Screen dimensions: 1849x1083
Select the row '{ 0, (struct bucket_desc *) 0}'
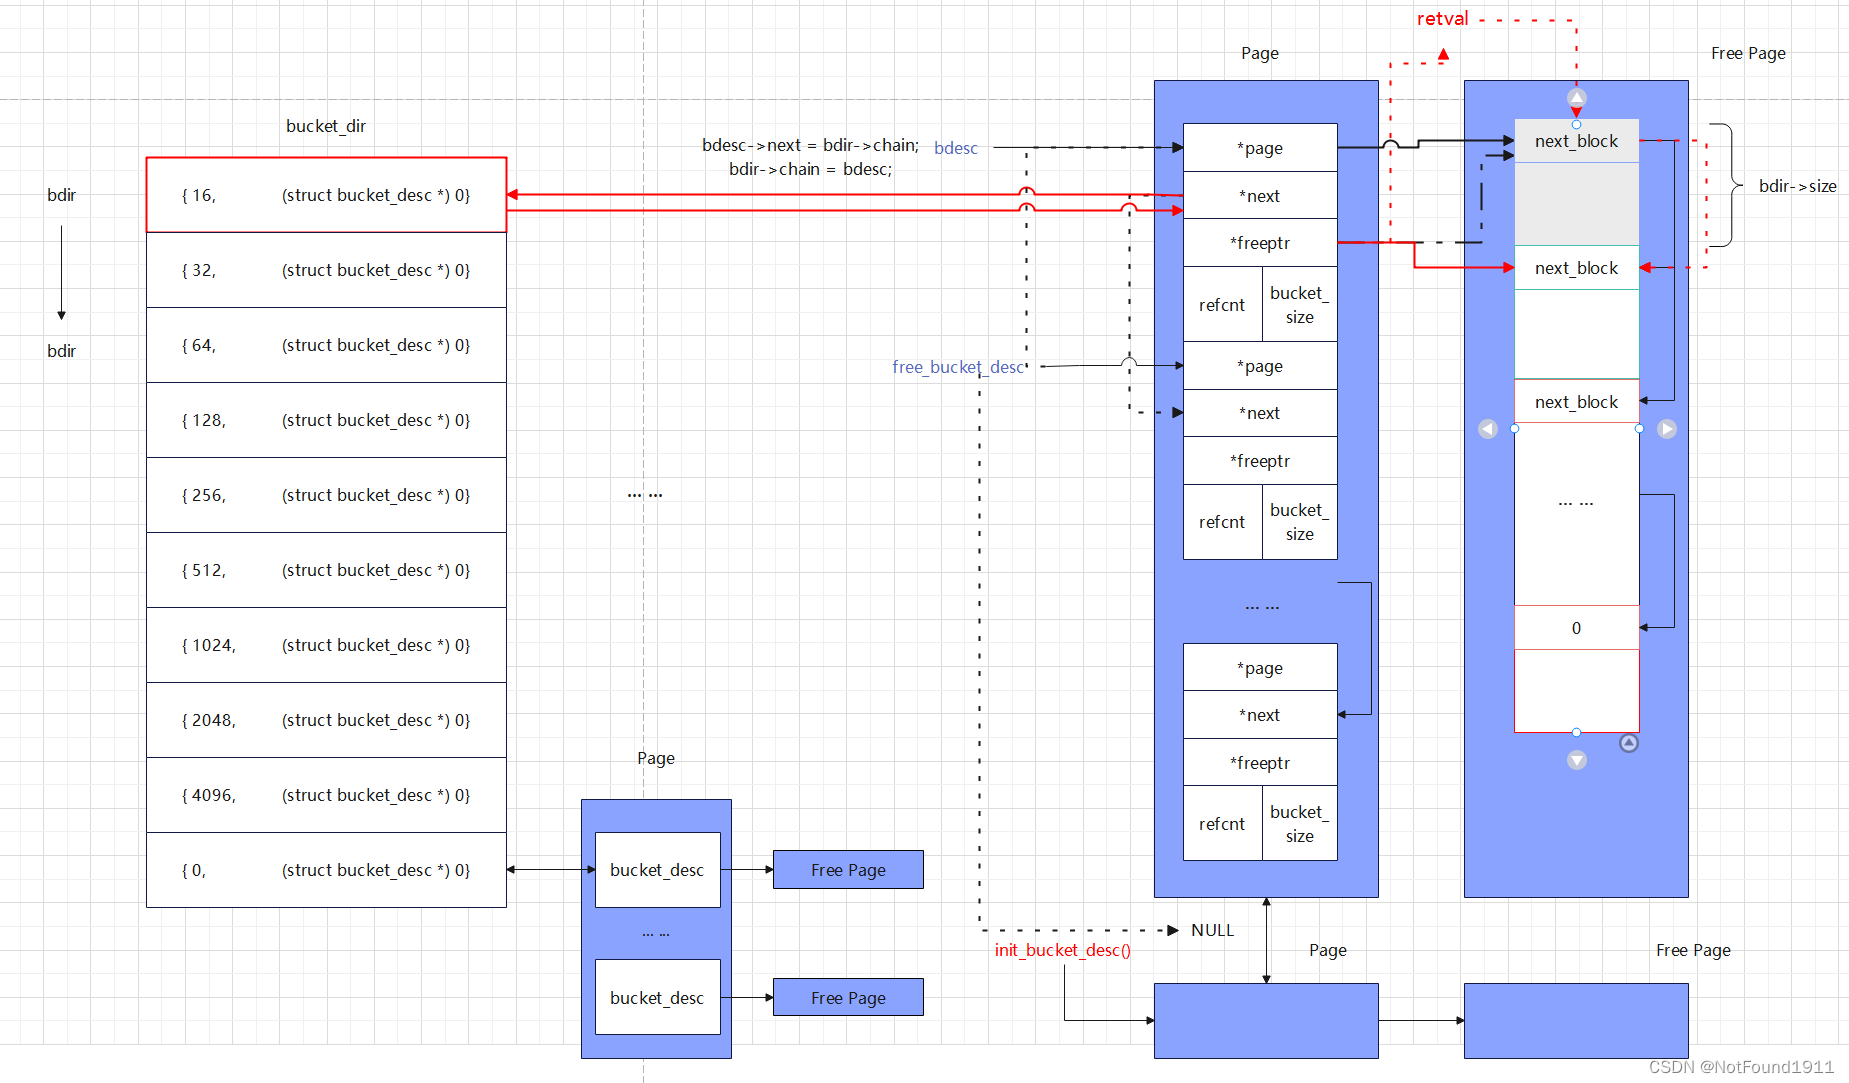(326, 870)
